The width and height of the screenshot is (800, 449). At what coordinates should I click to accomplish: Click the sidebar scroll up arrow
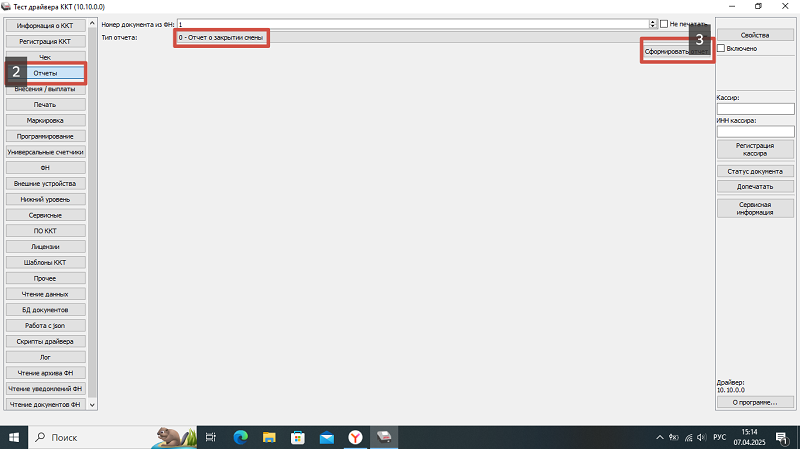click(92, 23)
